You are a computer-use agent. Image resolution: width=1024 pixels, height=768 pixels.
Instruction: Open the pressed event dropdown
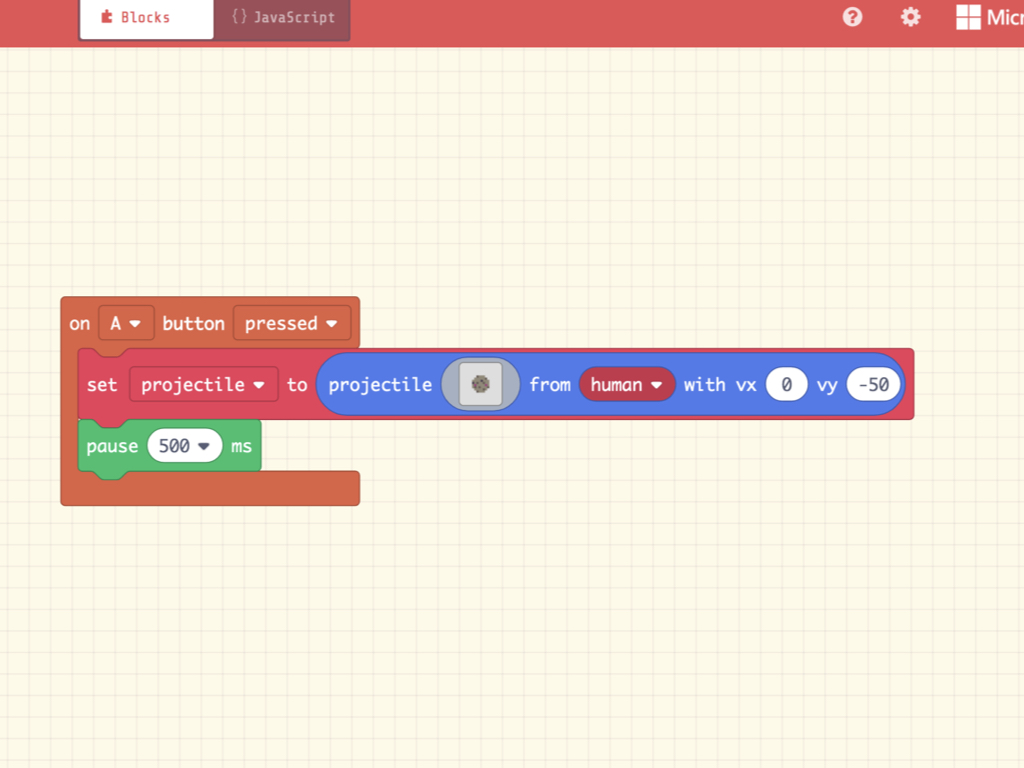click(291, 323)
